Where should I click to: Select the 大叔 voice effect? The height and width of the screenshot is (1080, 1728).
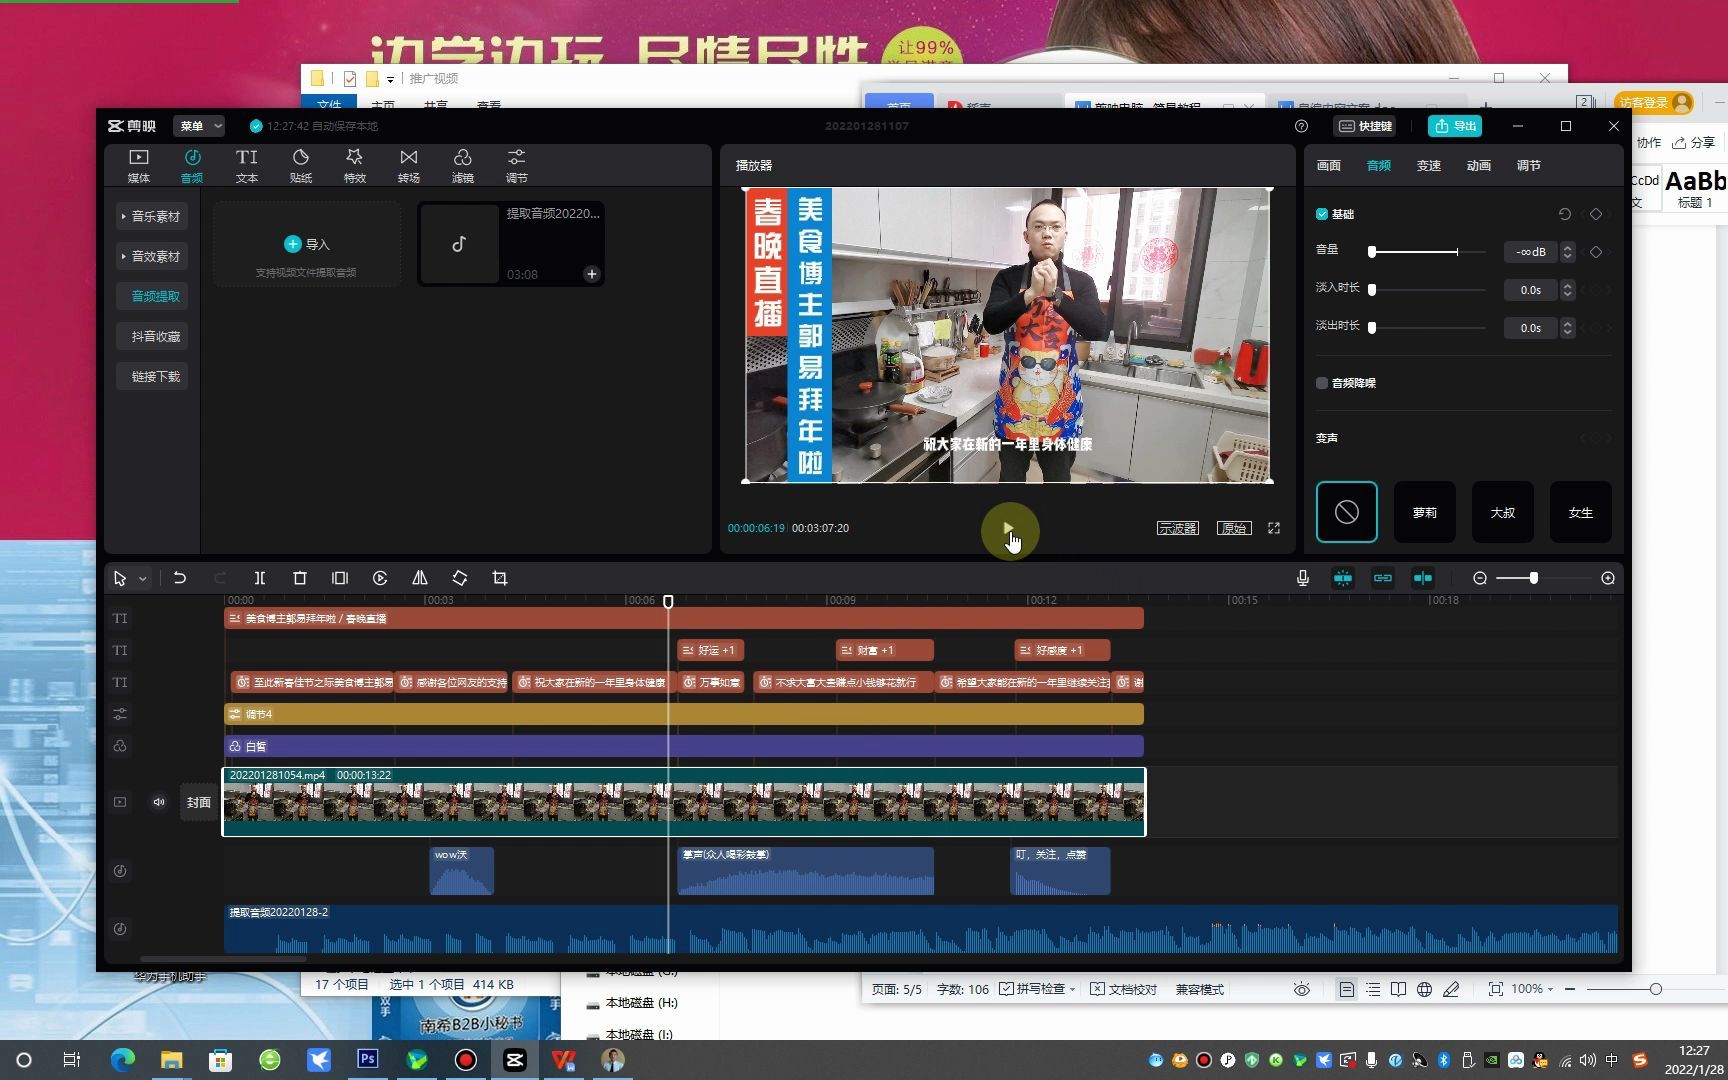pyautogui.click(x=1503, y=512)
